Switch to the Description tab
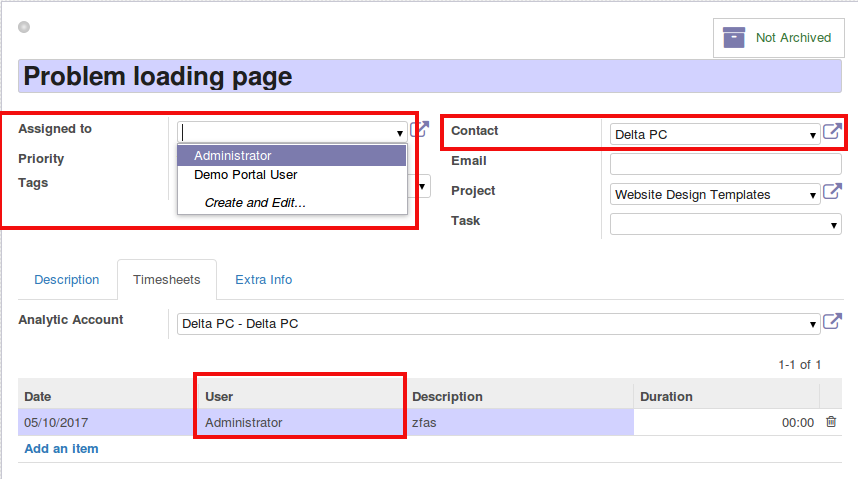This screenshot has width=858, height=479. tap(67, 280)
